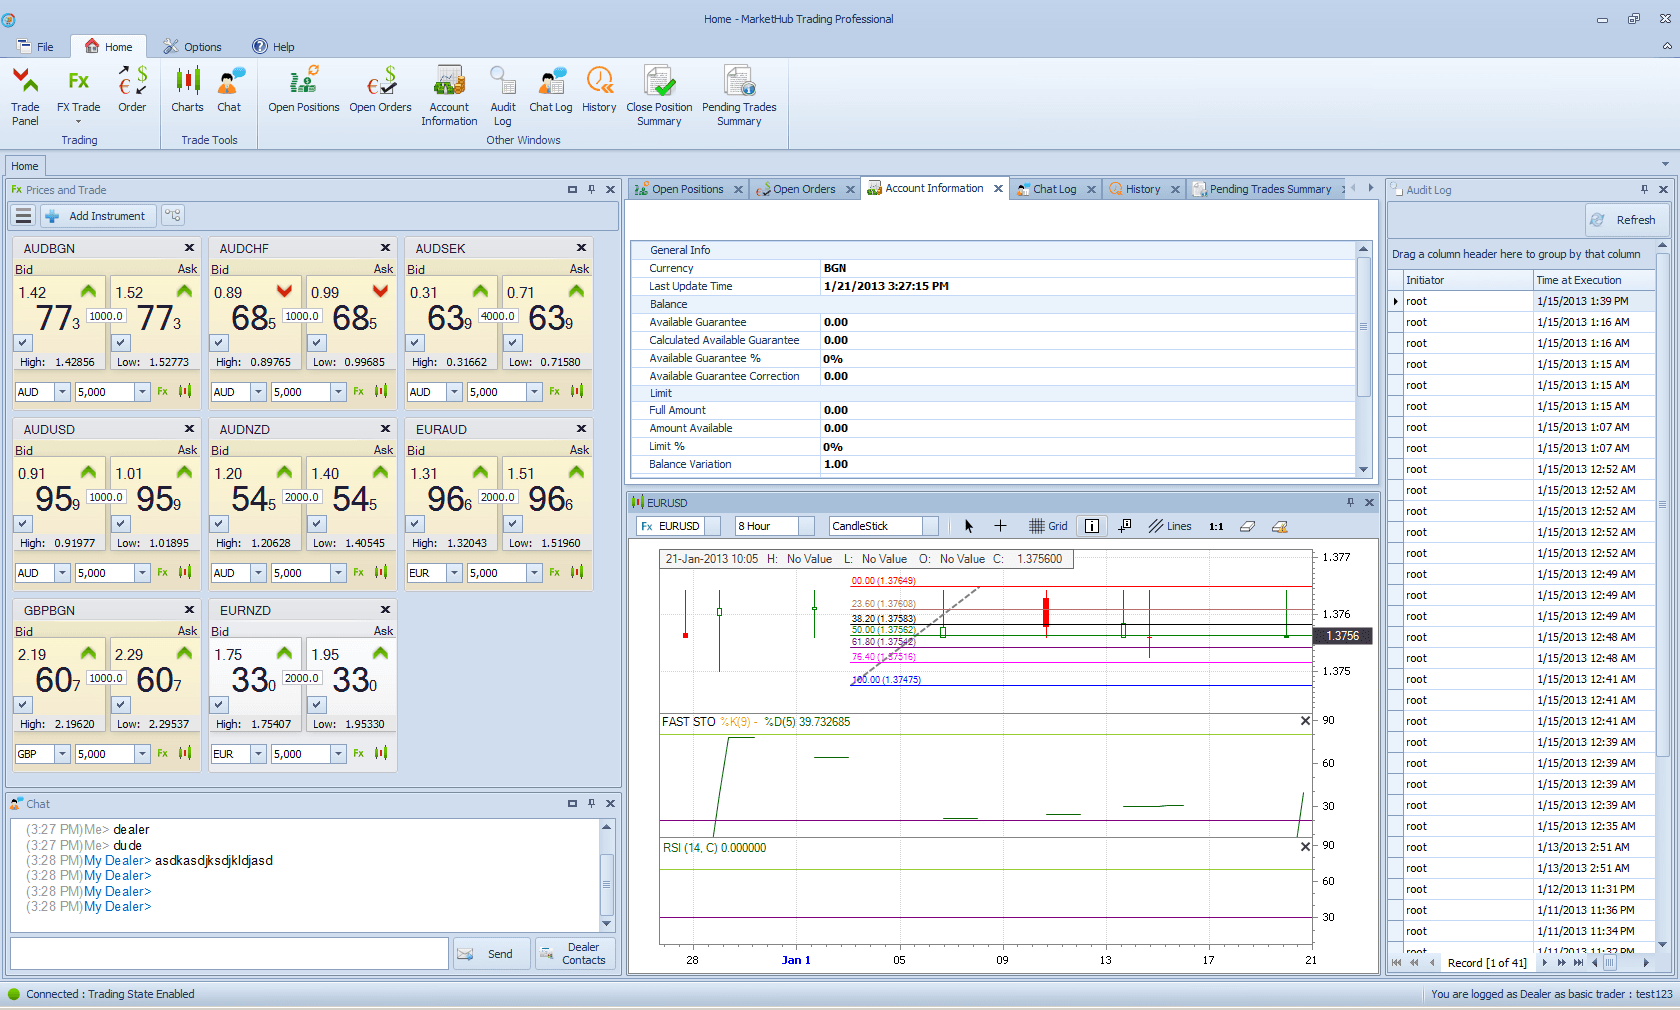The image size is (1680, 1010).
Task: Launch the Charts tool icon
Action: click(x=187, y=90)
